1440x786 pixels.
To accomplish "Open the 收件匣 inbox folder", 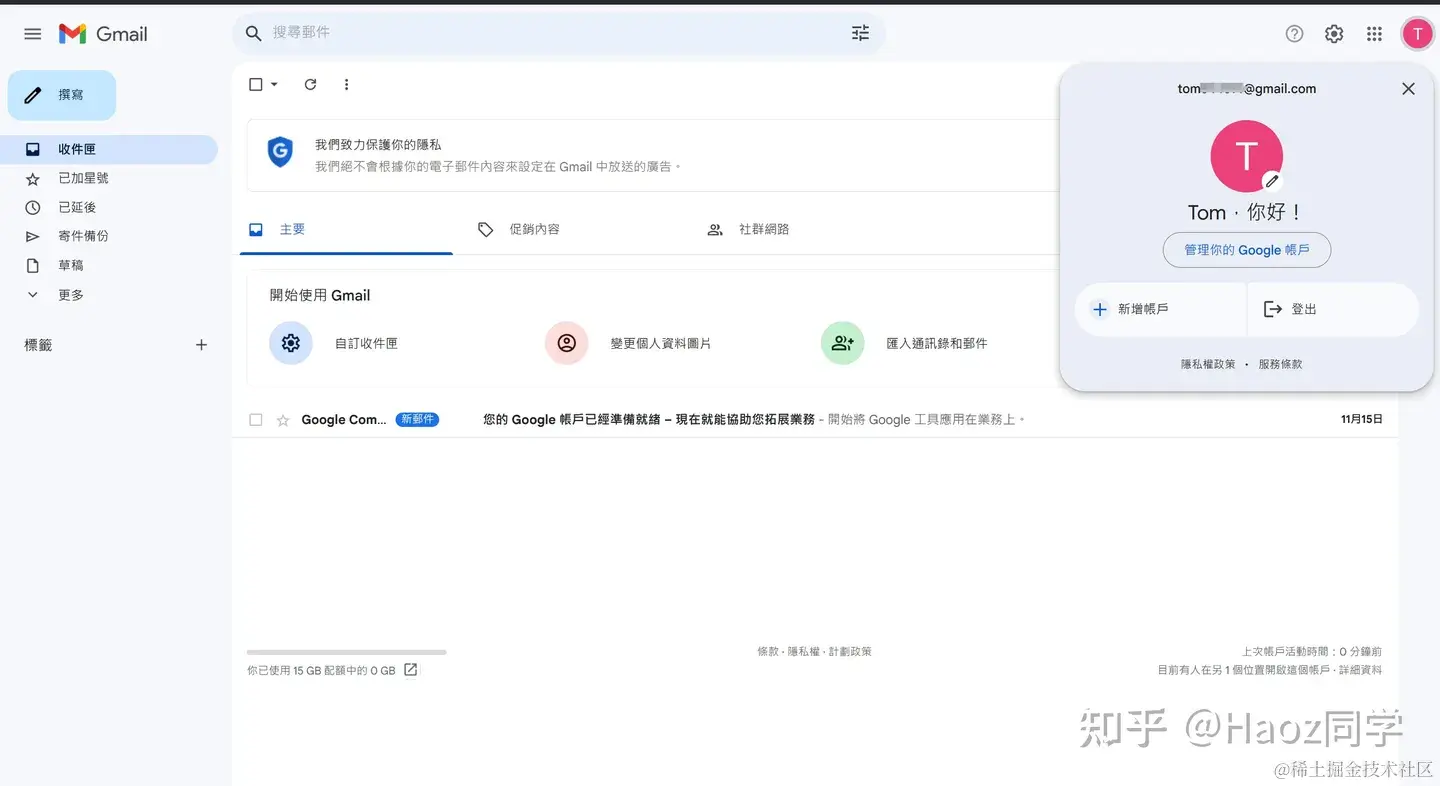I will click(109, 149).
